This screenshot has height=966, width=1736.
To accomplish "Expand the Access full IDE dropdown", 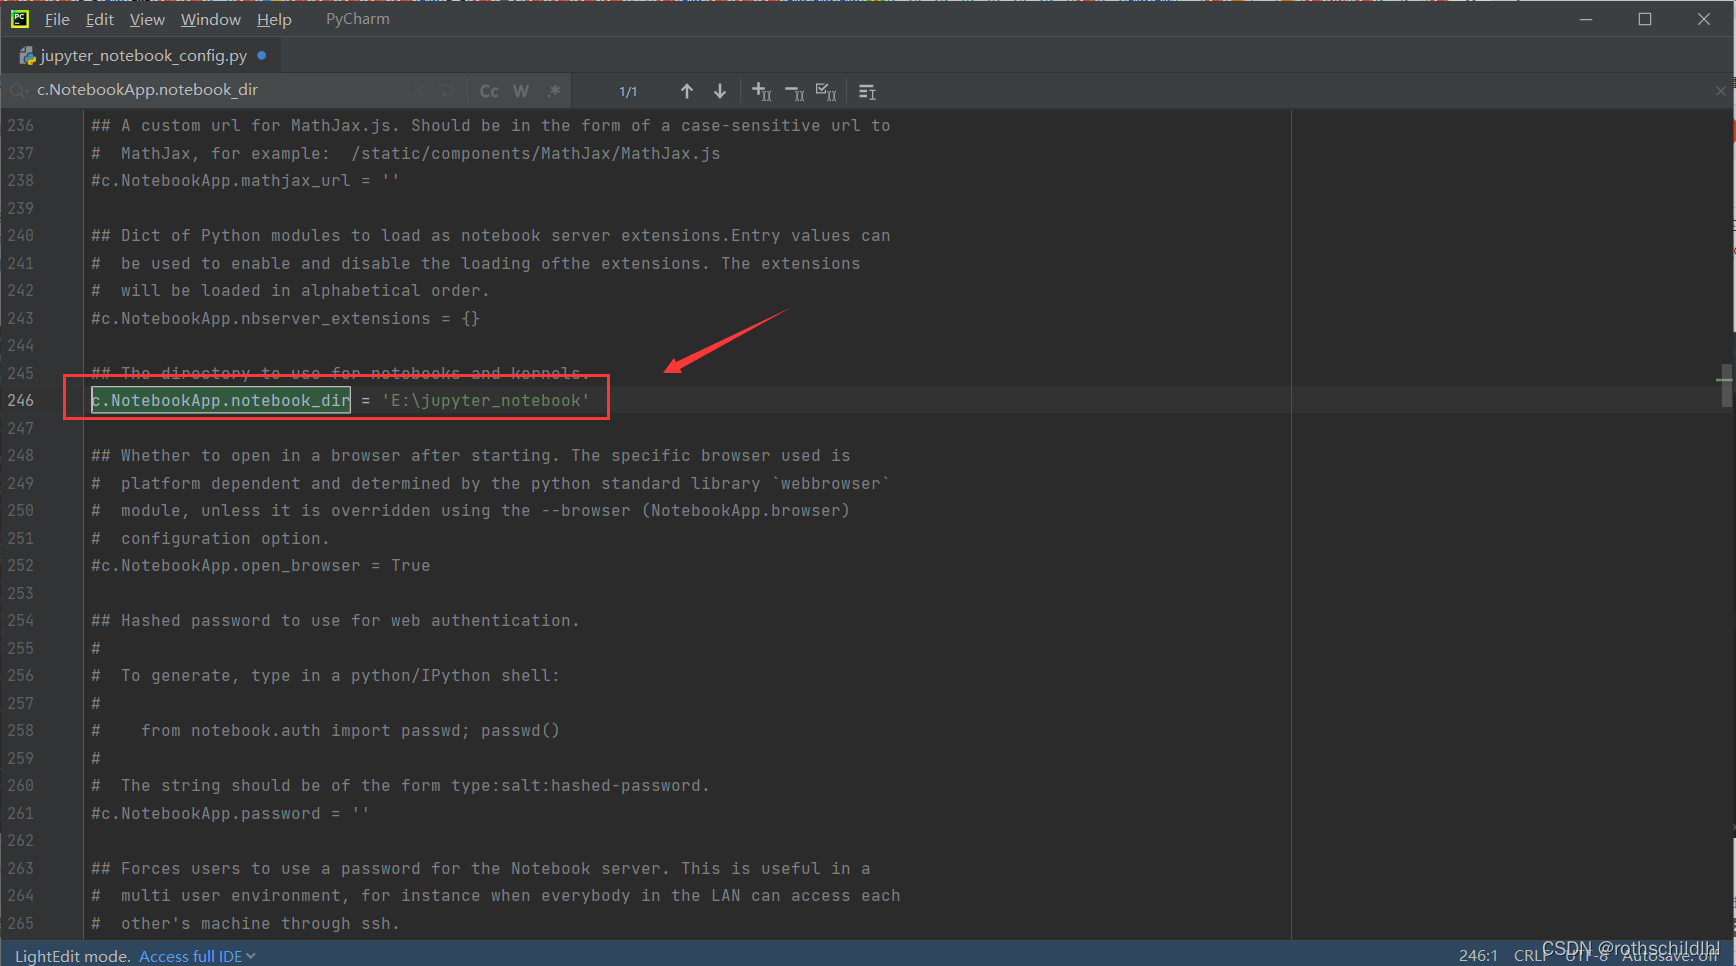I will pos(197,956).
